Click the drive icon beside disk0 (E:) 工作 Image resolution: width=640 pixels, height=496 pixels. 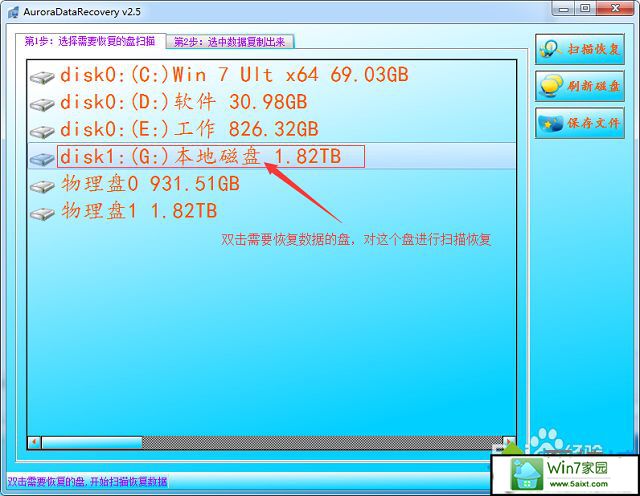coord(42,131)
